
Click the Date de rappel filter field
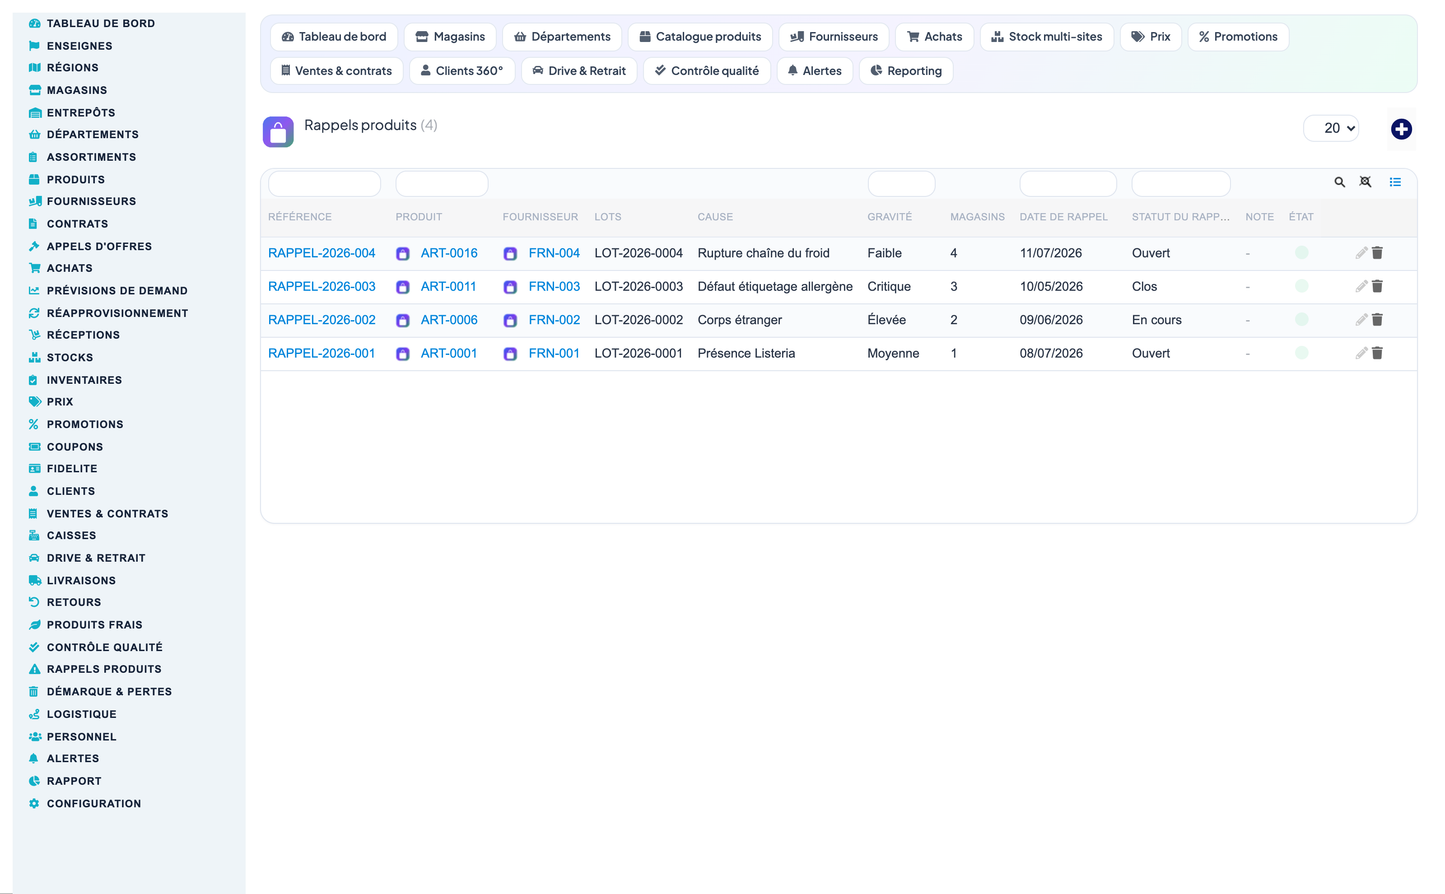pos(1068,184)
